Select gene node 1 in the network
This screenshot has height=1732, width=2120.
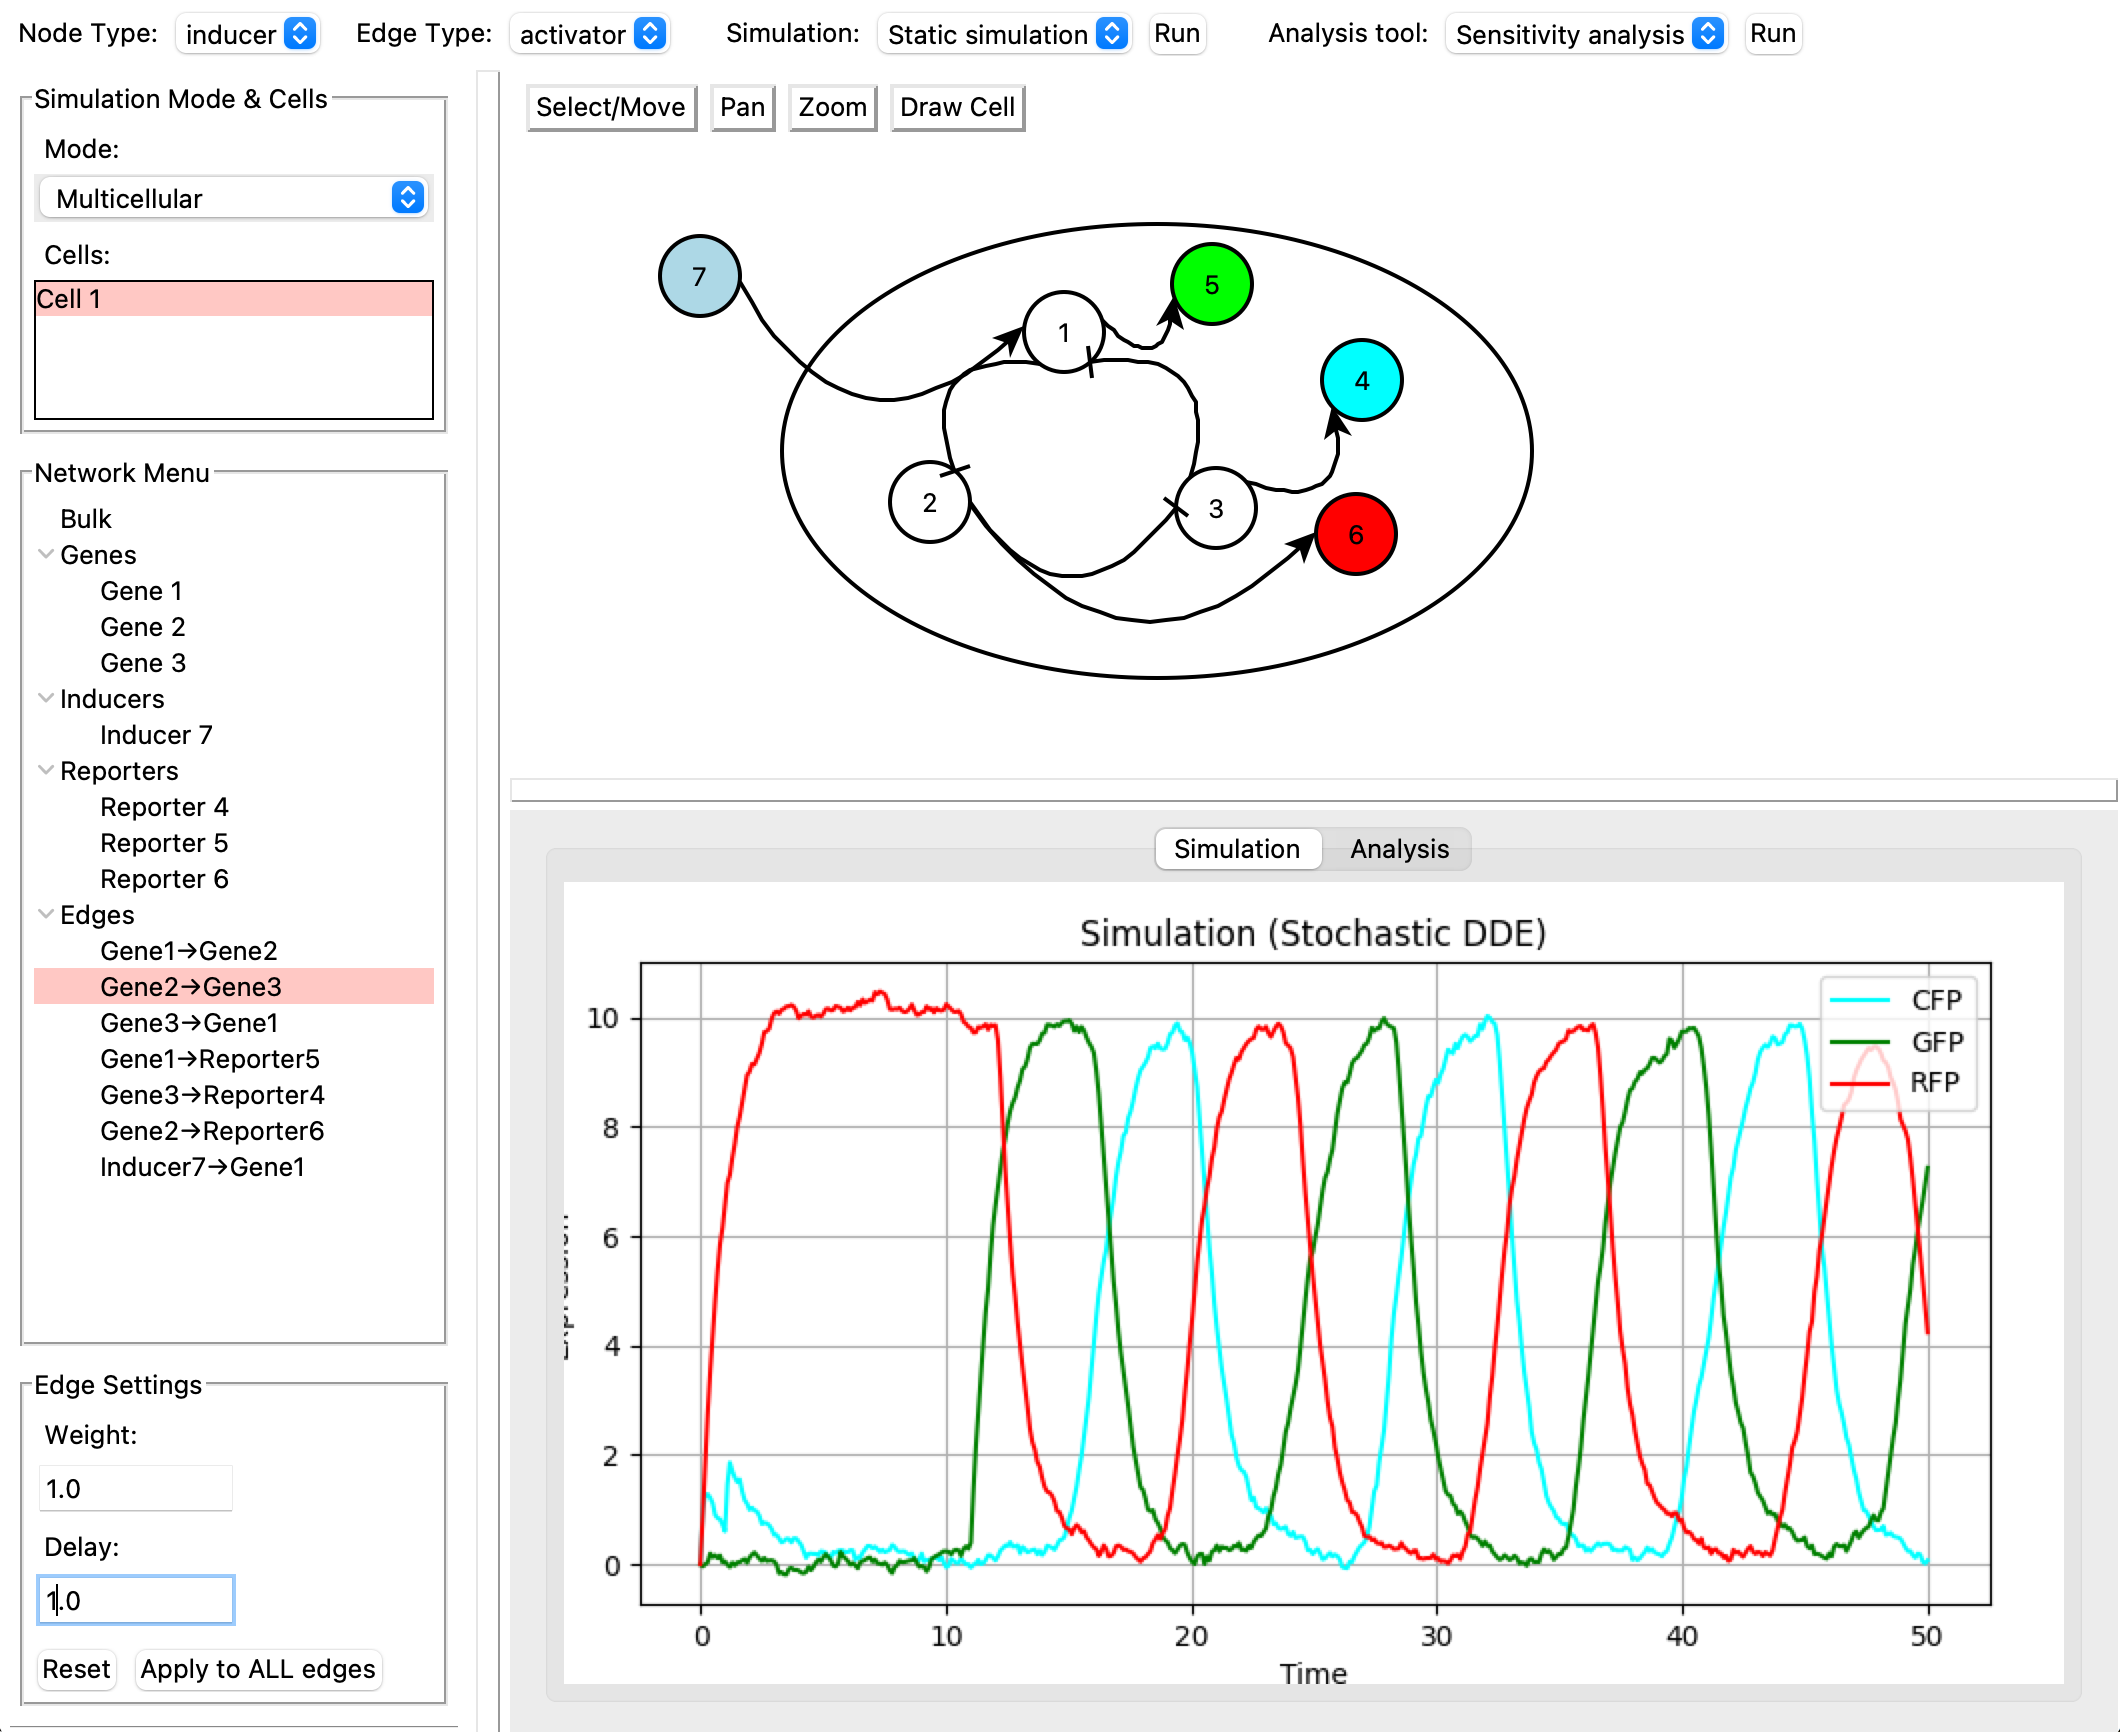tap(1063, 332)
